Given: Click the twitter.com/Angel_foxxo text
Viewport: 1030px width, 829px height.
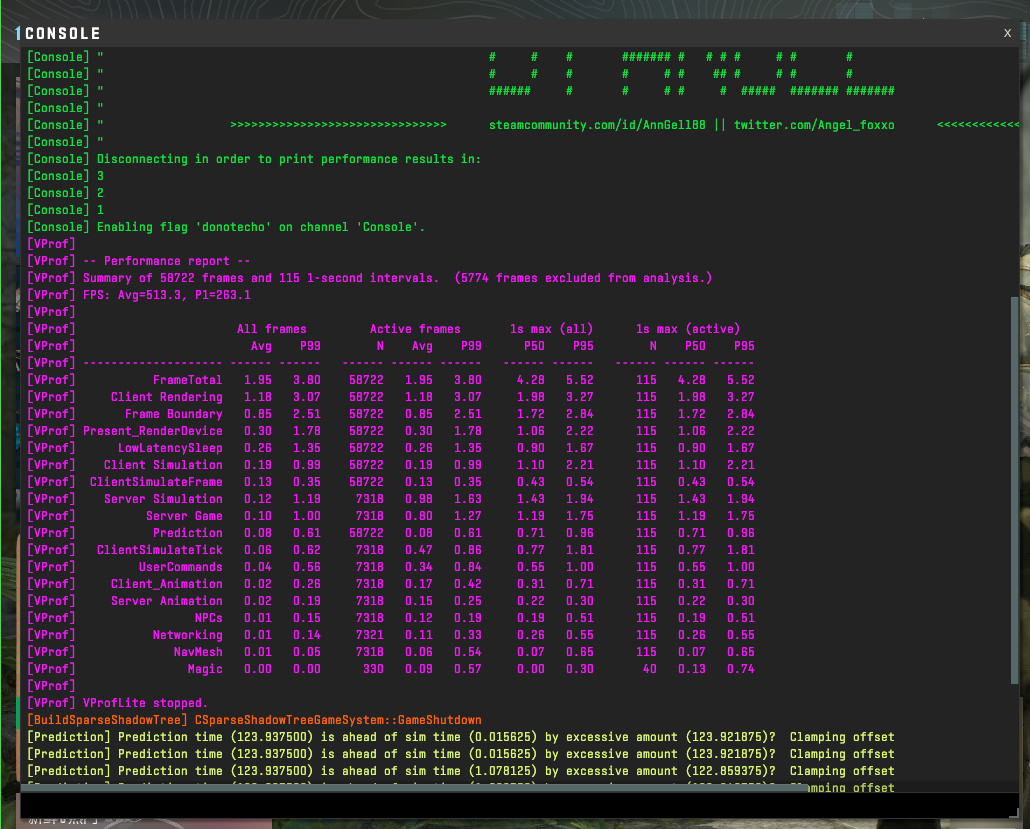Looking at the screenshot, I should [x=814, y=125].
